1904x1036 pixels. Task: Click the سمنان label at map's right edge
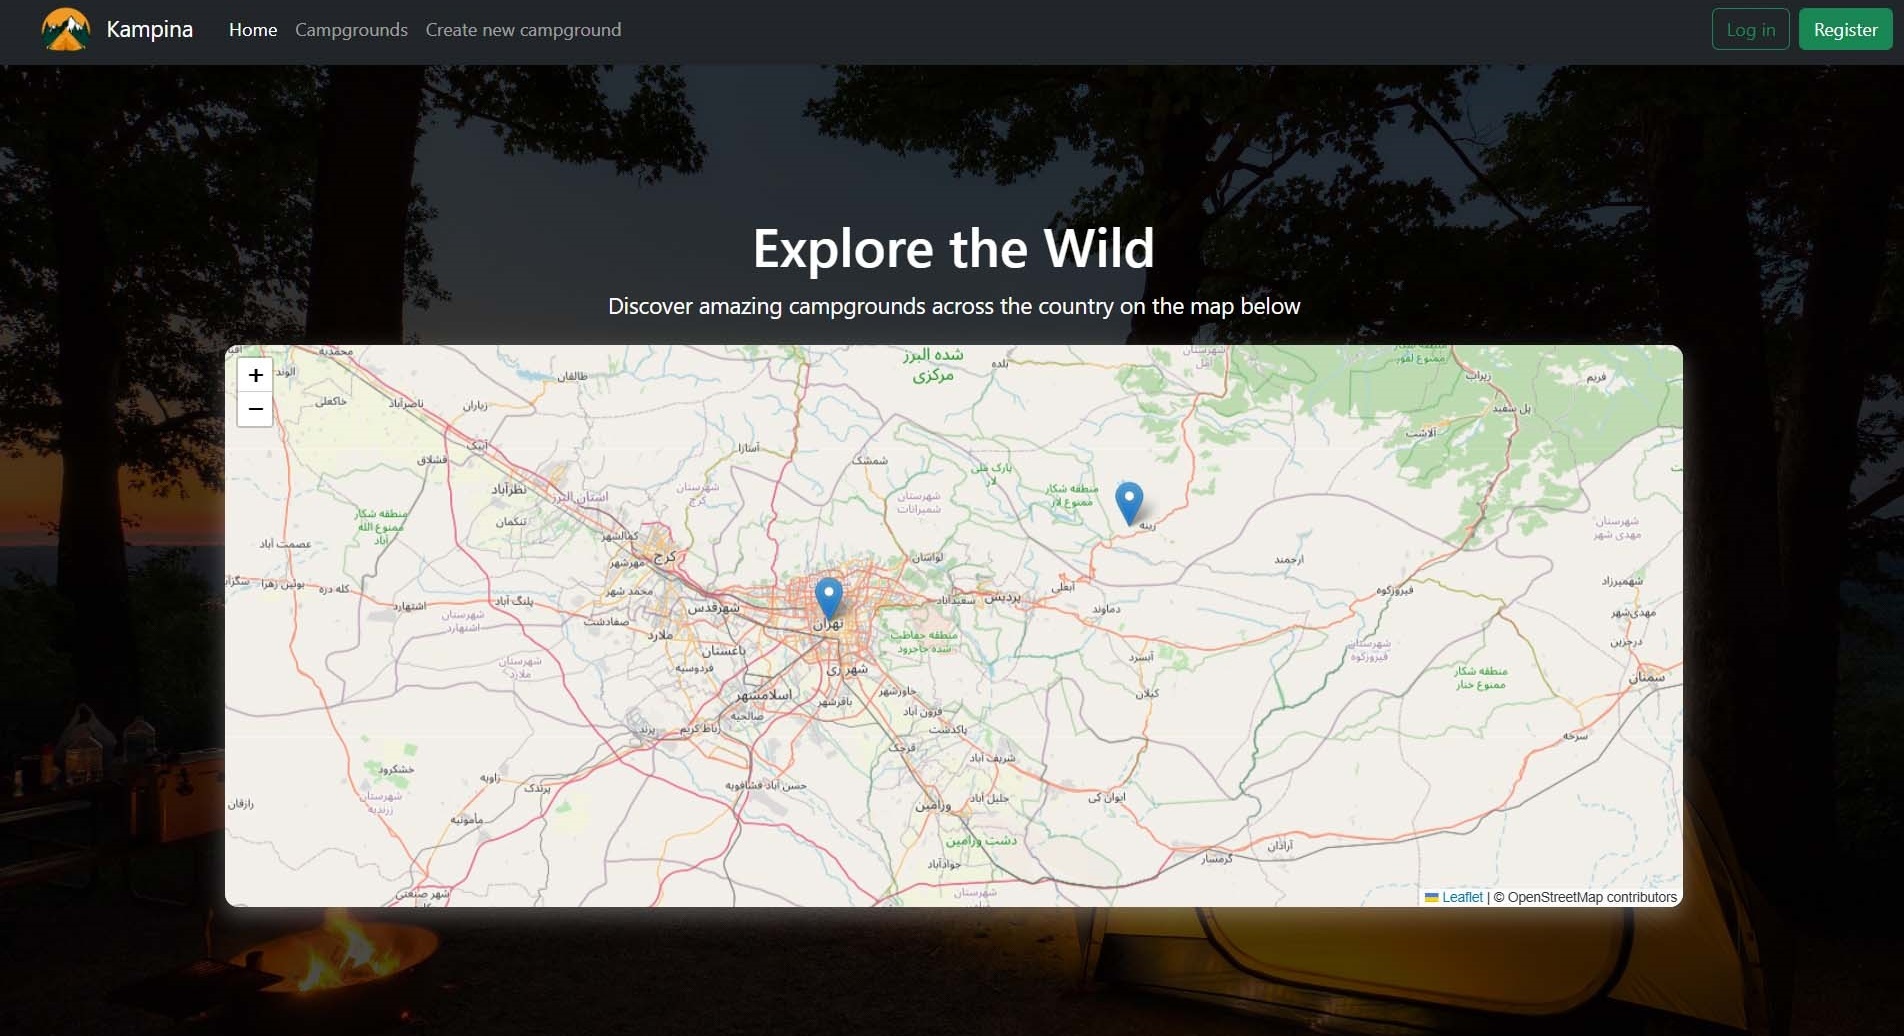coord(1646,678)
